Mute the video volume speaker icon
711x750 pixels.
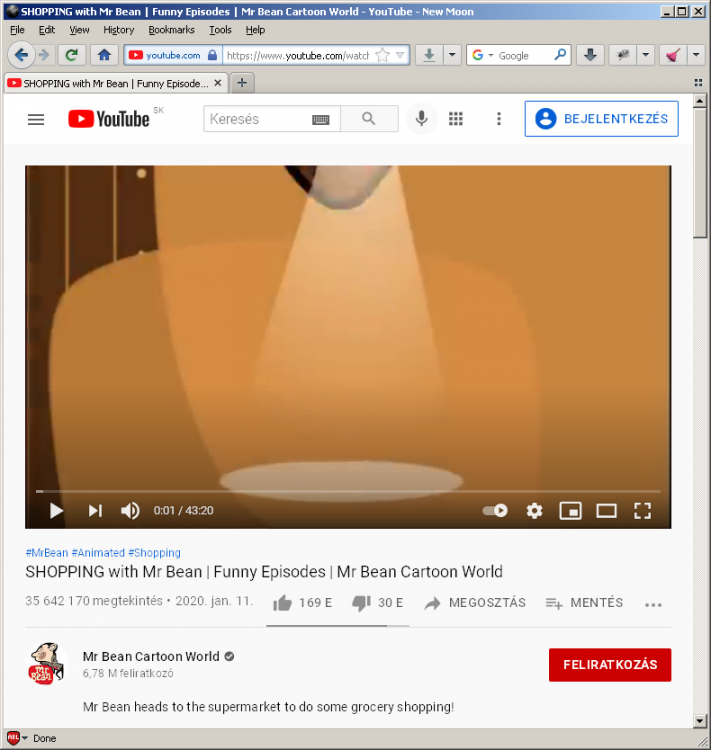(x=130, y=511)
